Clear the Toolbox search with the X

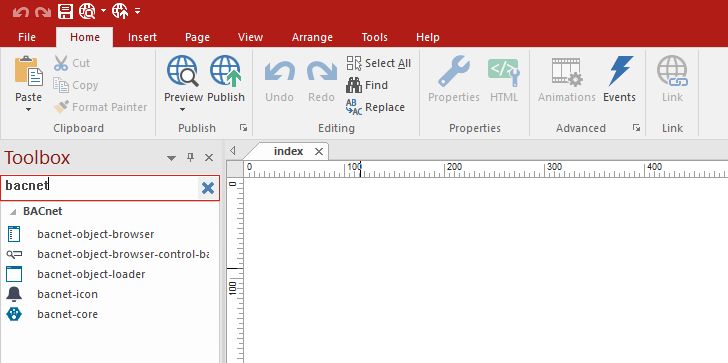tap(208, 188)
